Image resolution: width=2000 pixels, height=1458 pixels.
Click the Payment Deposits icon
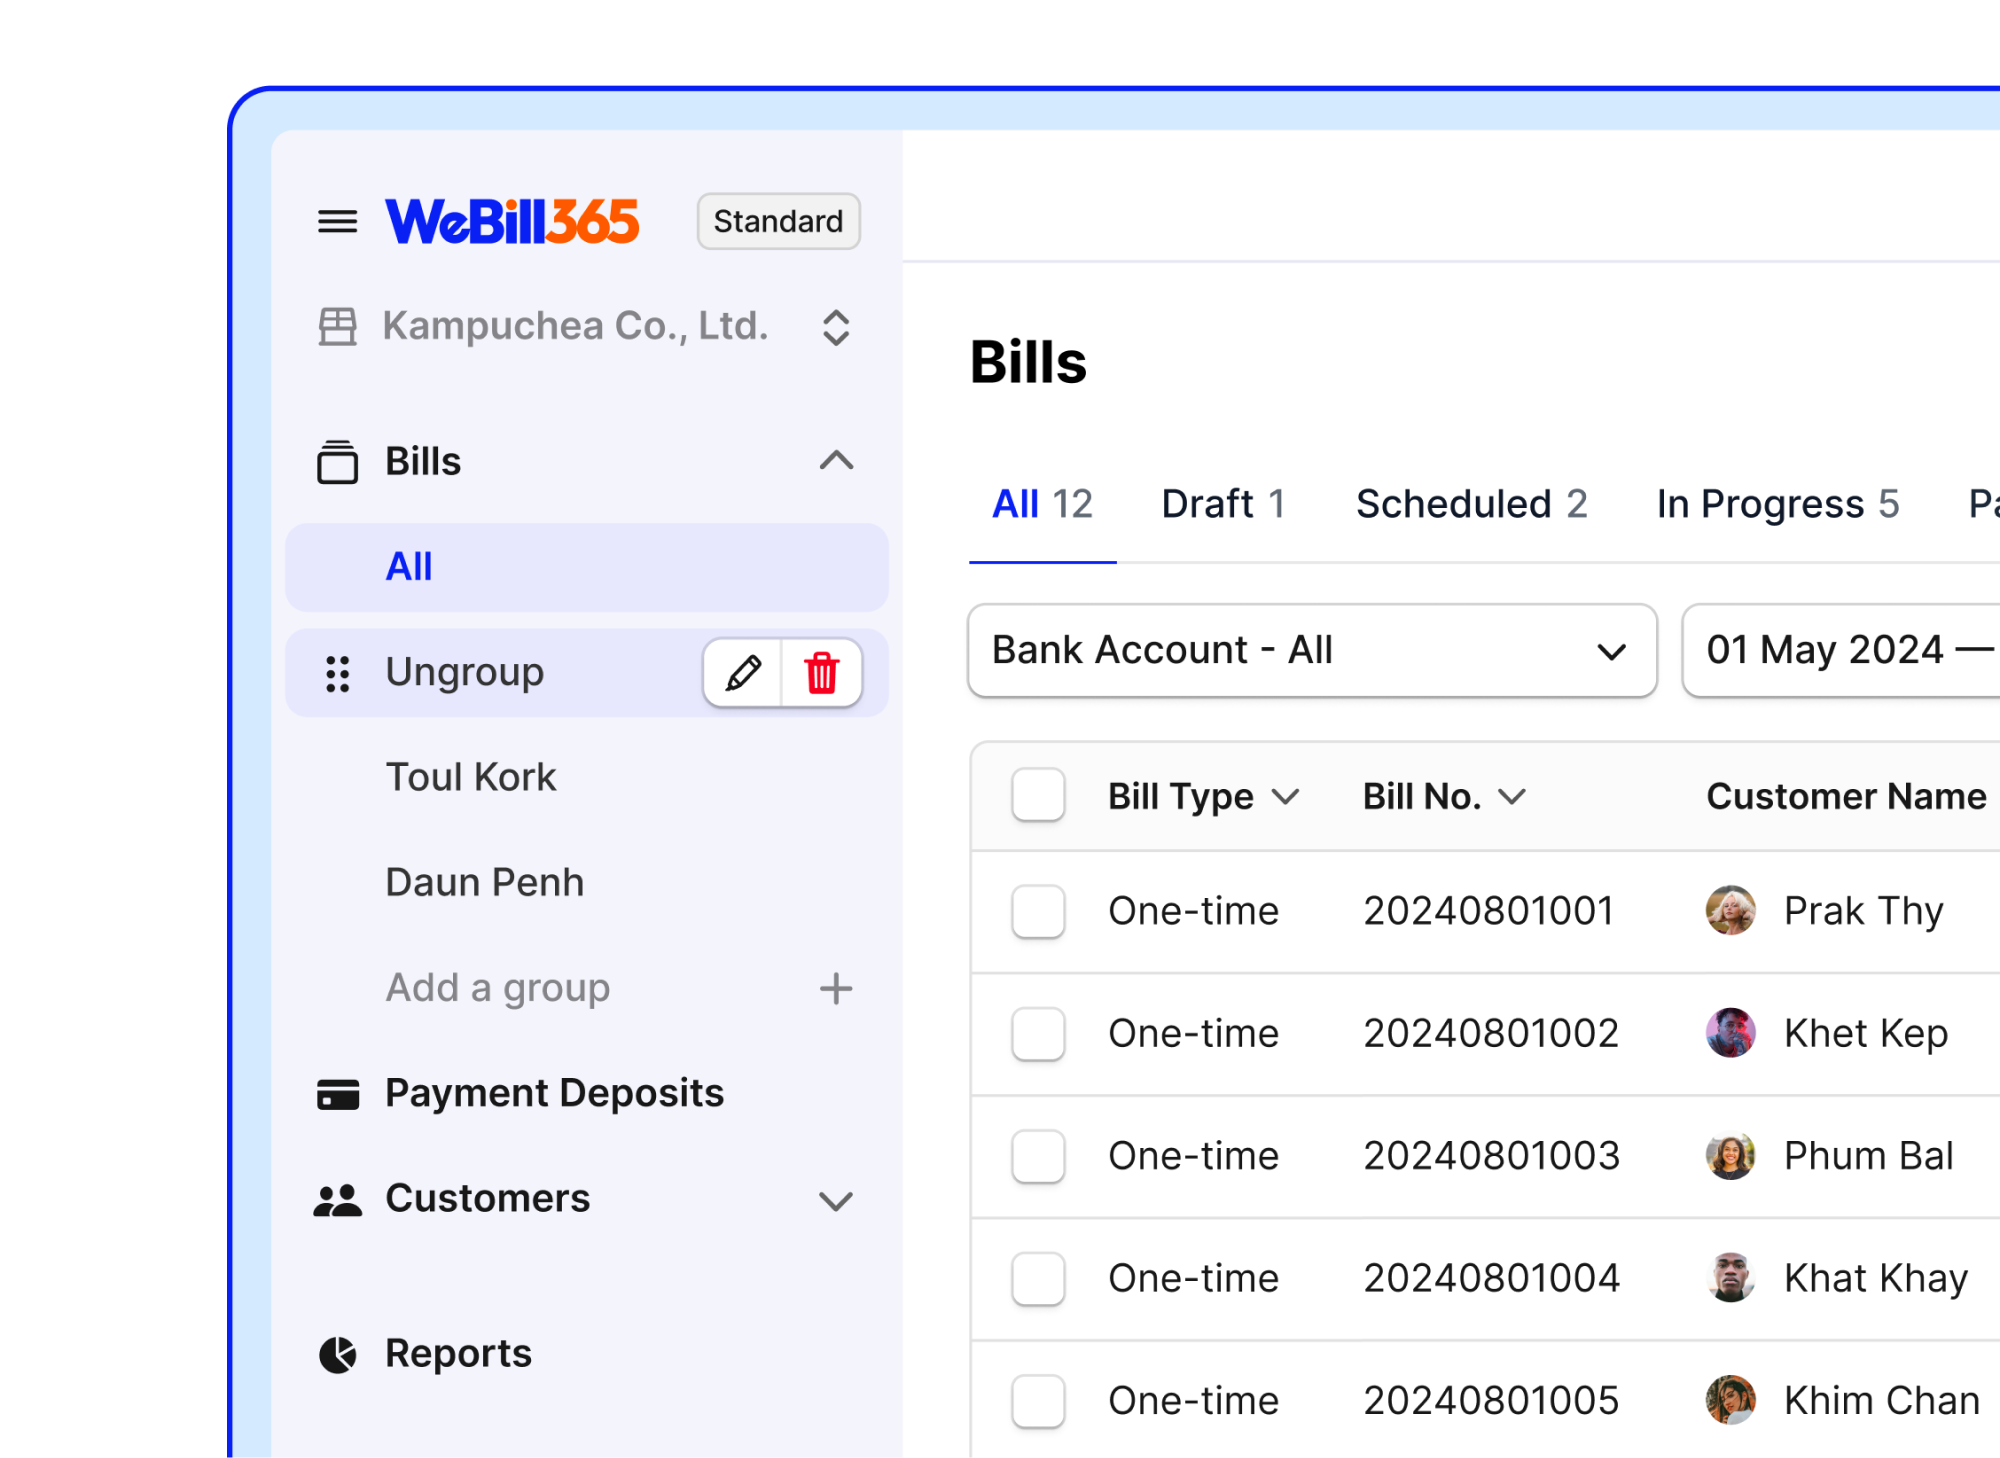(x=339, y=1092)
